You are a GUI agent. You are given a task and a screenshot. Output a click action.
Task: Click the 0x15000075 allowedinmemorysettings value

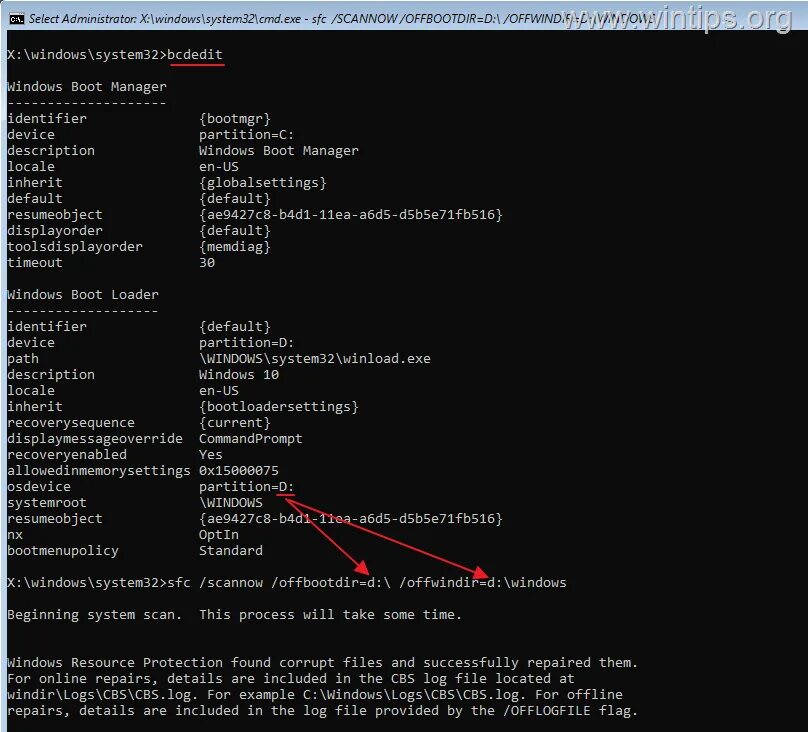(x=239, y=471)
